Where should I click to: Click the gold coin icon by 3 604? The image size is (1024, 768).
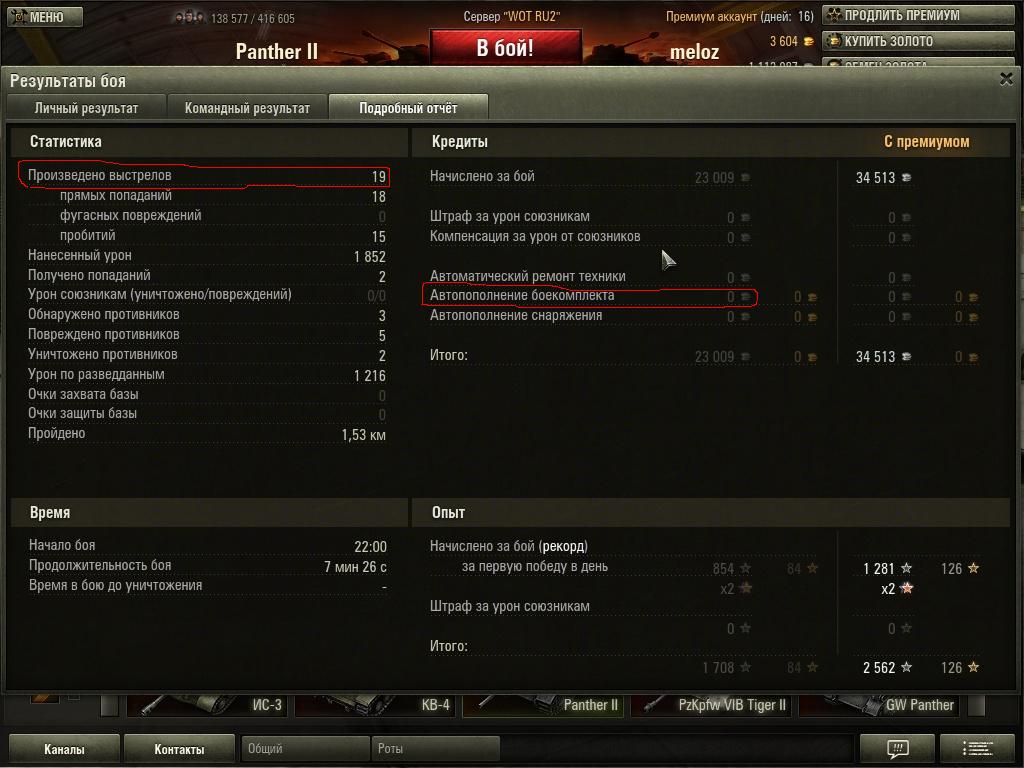(808, 42)
